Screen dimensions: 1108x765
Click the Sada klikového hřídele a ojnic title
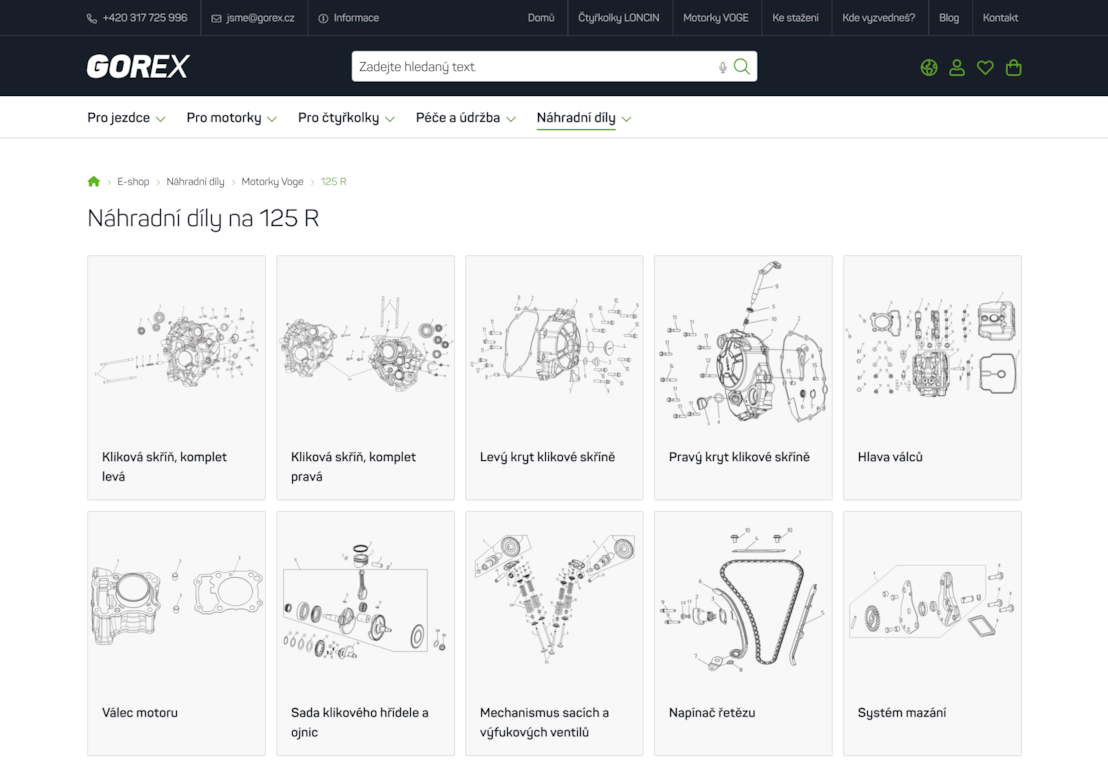360,723
